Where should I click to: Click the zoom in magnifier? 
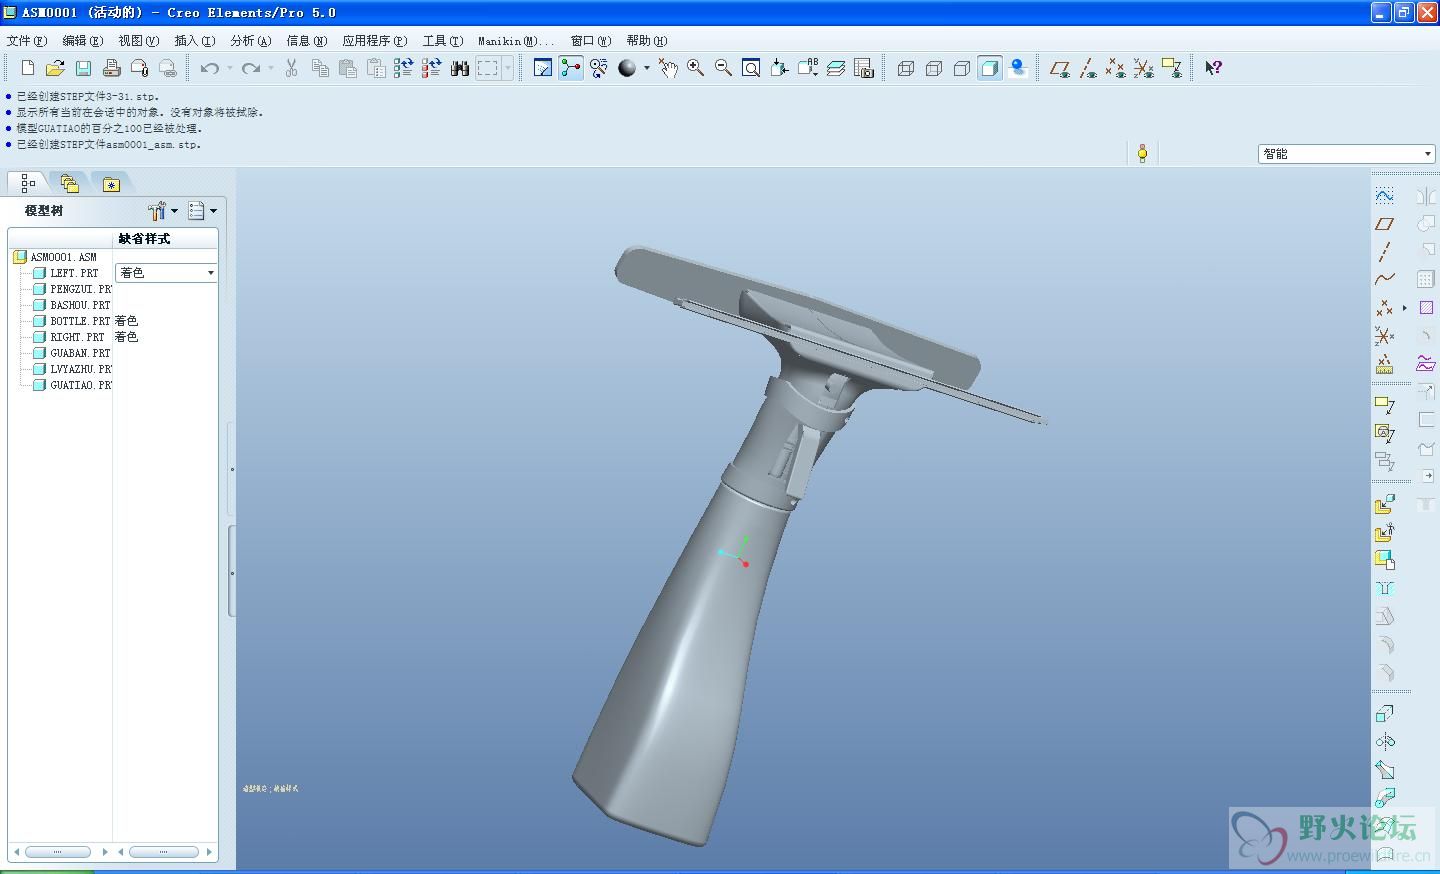point(695,68)
